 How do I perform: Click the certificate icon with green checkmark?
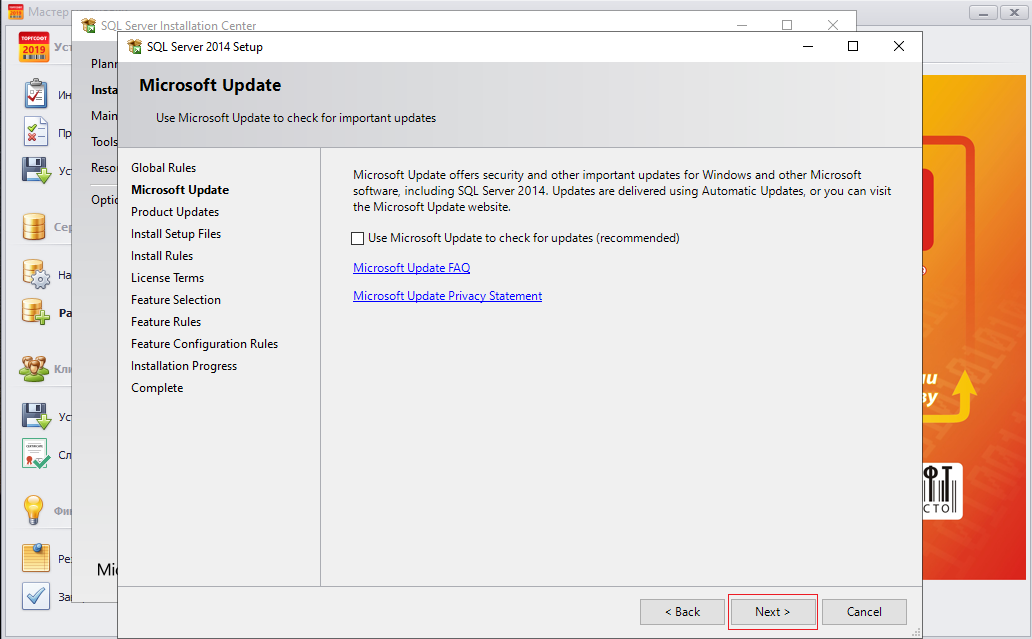click(x=36, y=454)
